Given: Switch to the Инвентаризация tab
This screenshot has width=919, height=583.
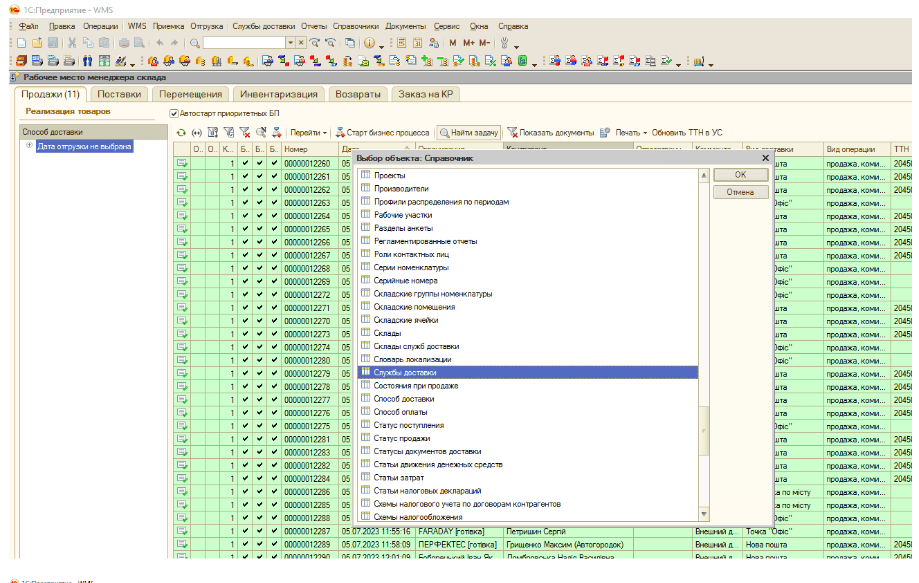Looking at the screenshot, I should pos(279,94).
